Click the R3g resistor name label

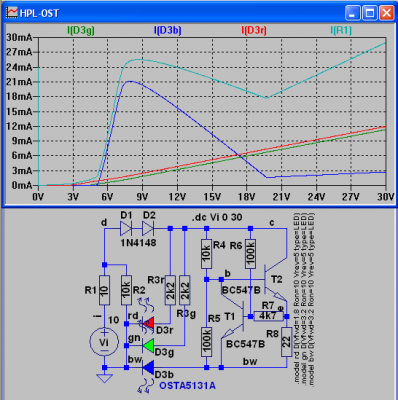[186, 314]
